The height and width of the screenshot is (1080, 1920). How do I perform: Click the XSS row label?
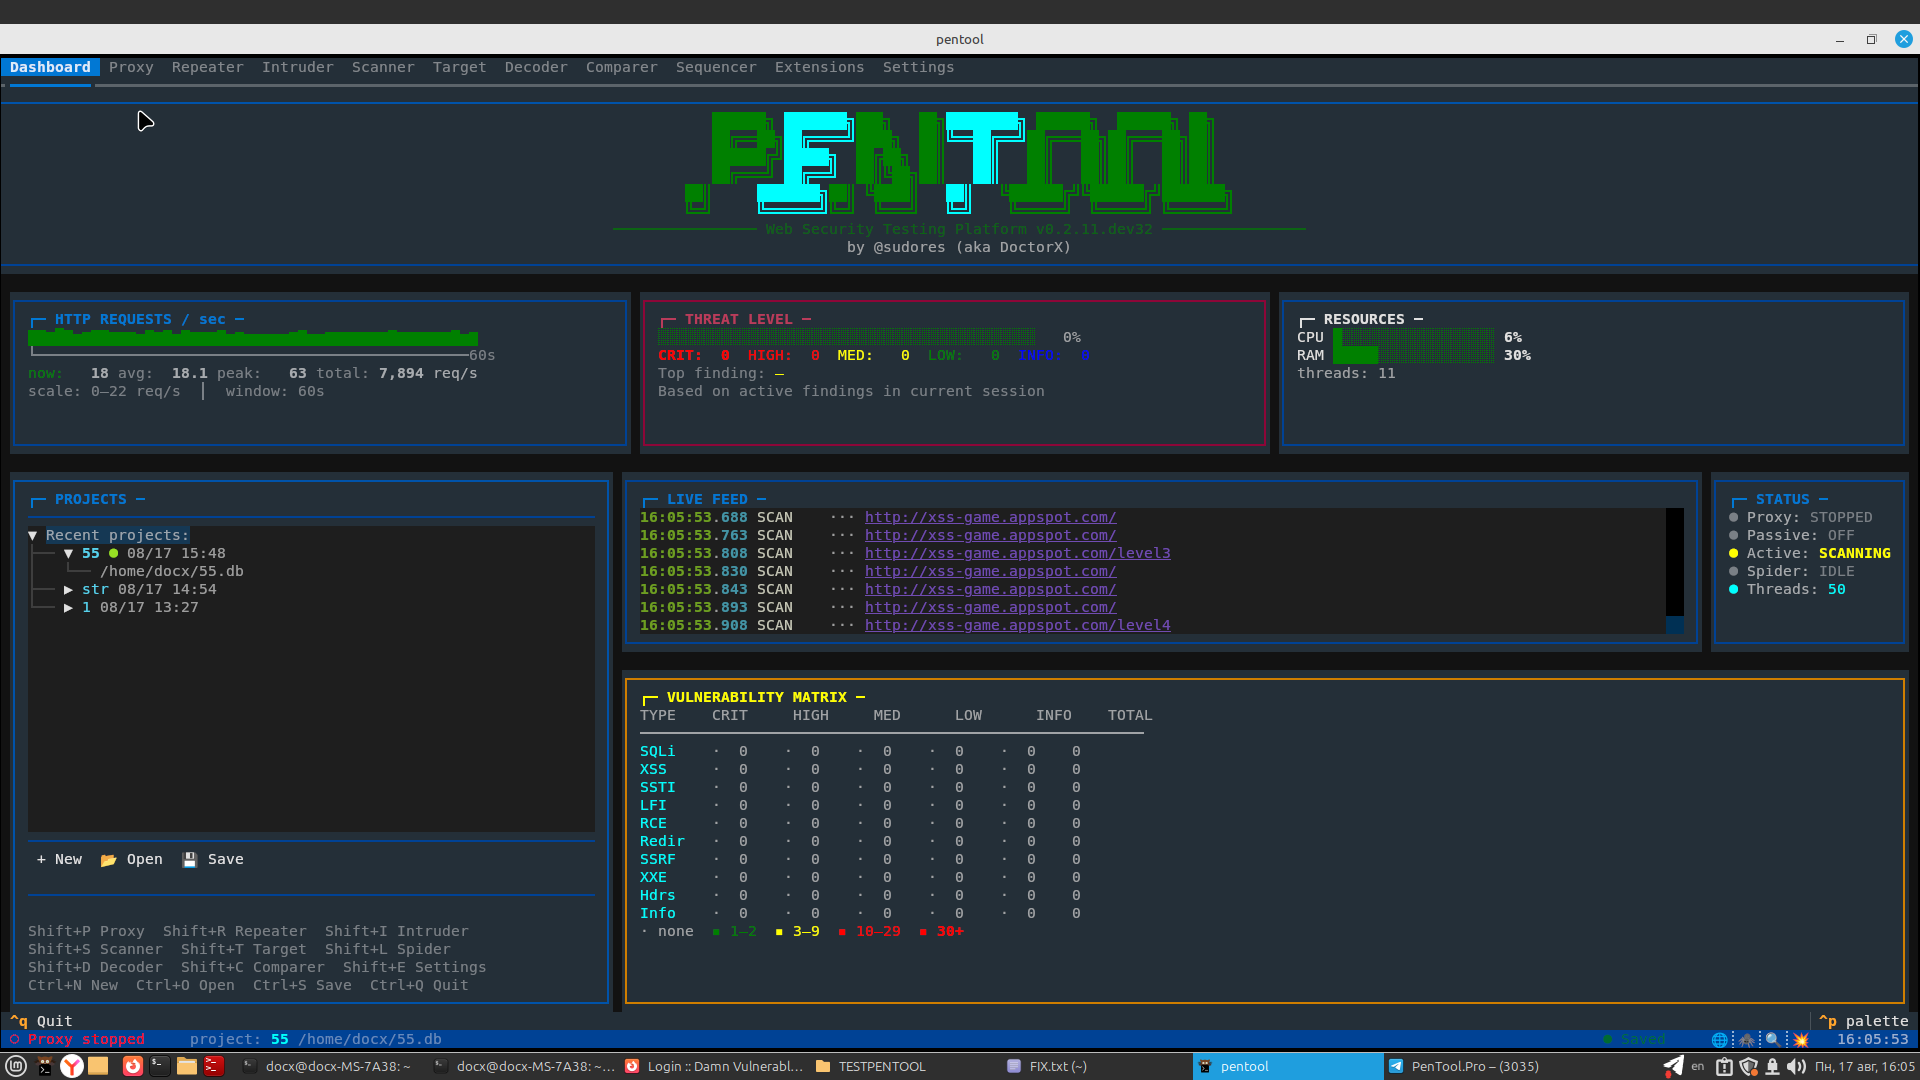[653, 769]
